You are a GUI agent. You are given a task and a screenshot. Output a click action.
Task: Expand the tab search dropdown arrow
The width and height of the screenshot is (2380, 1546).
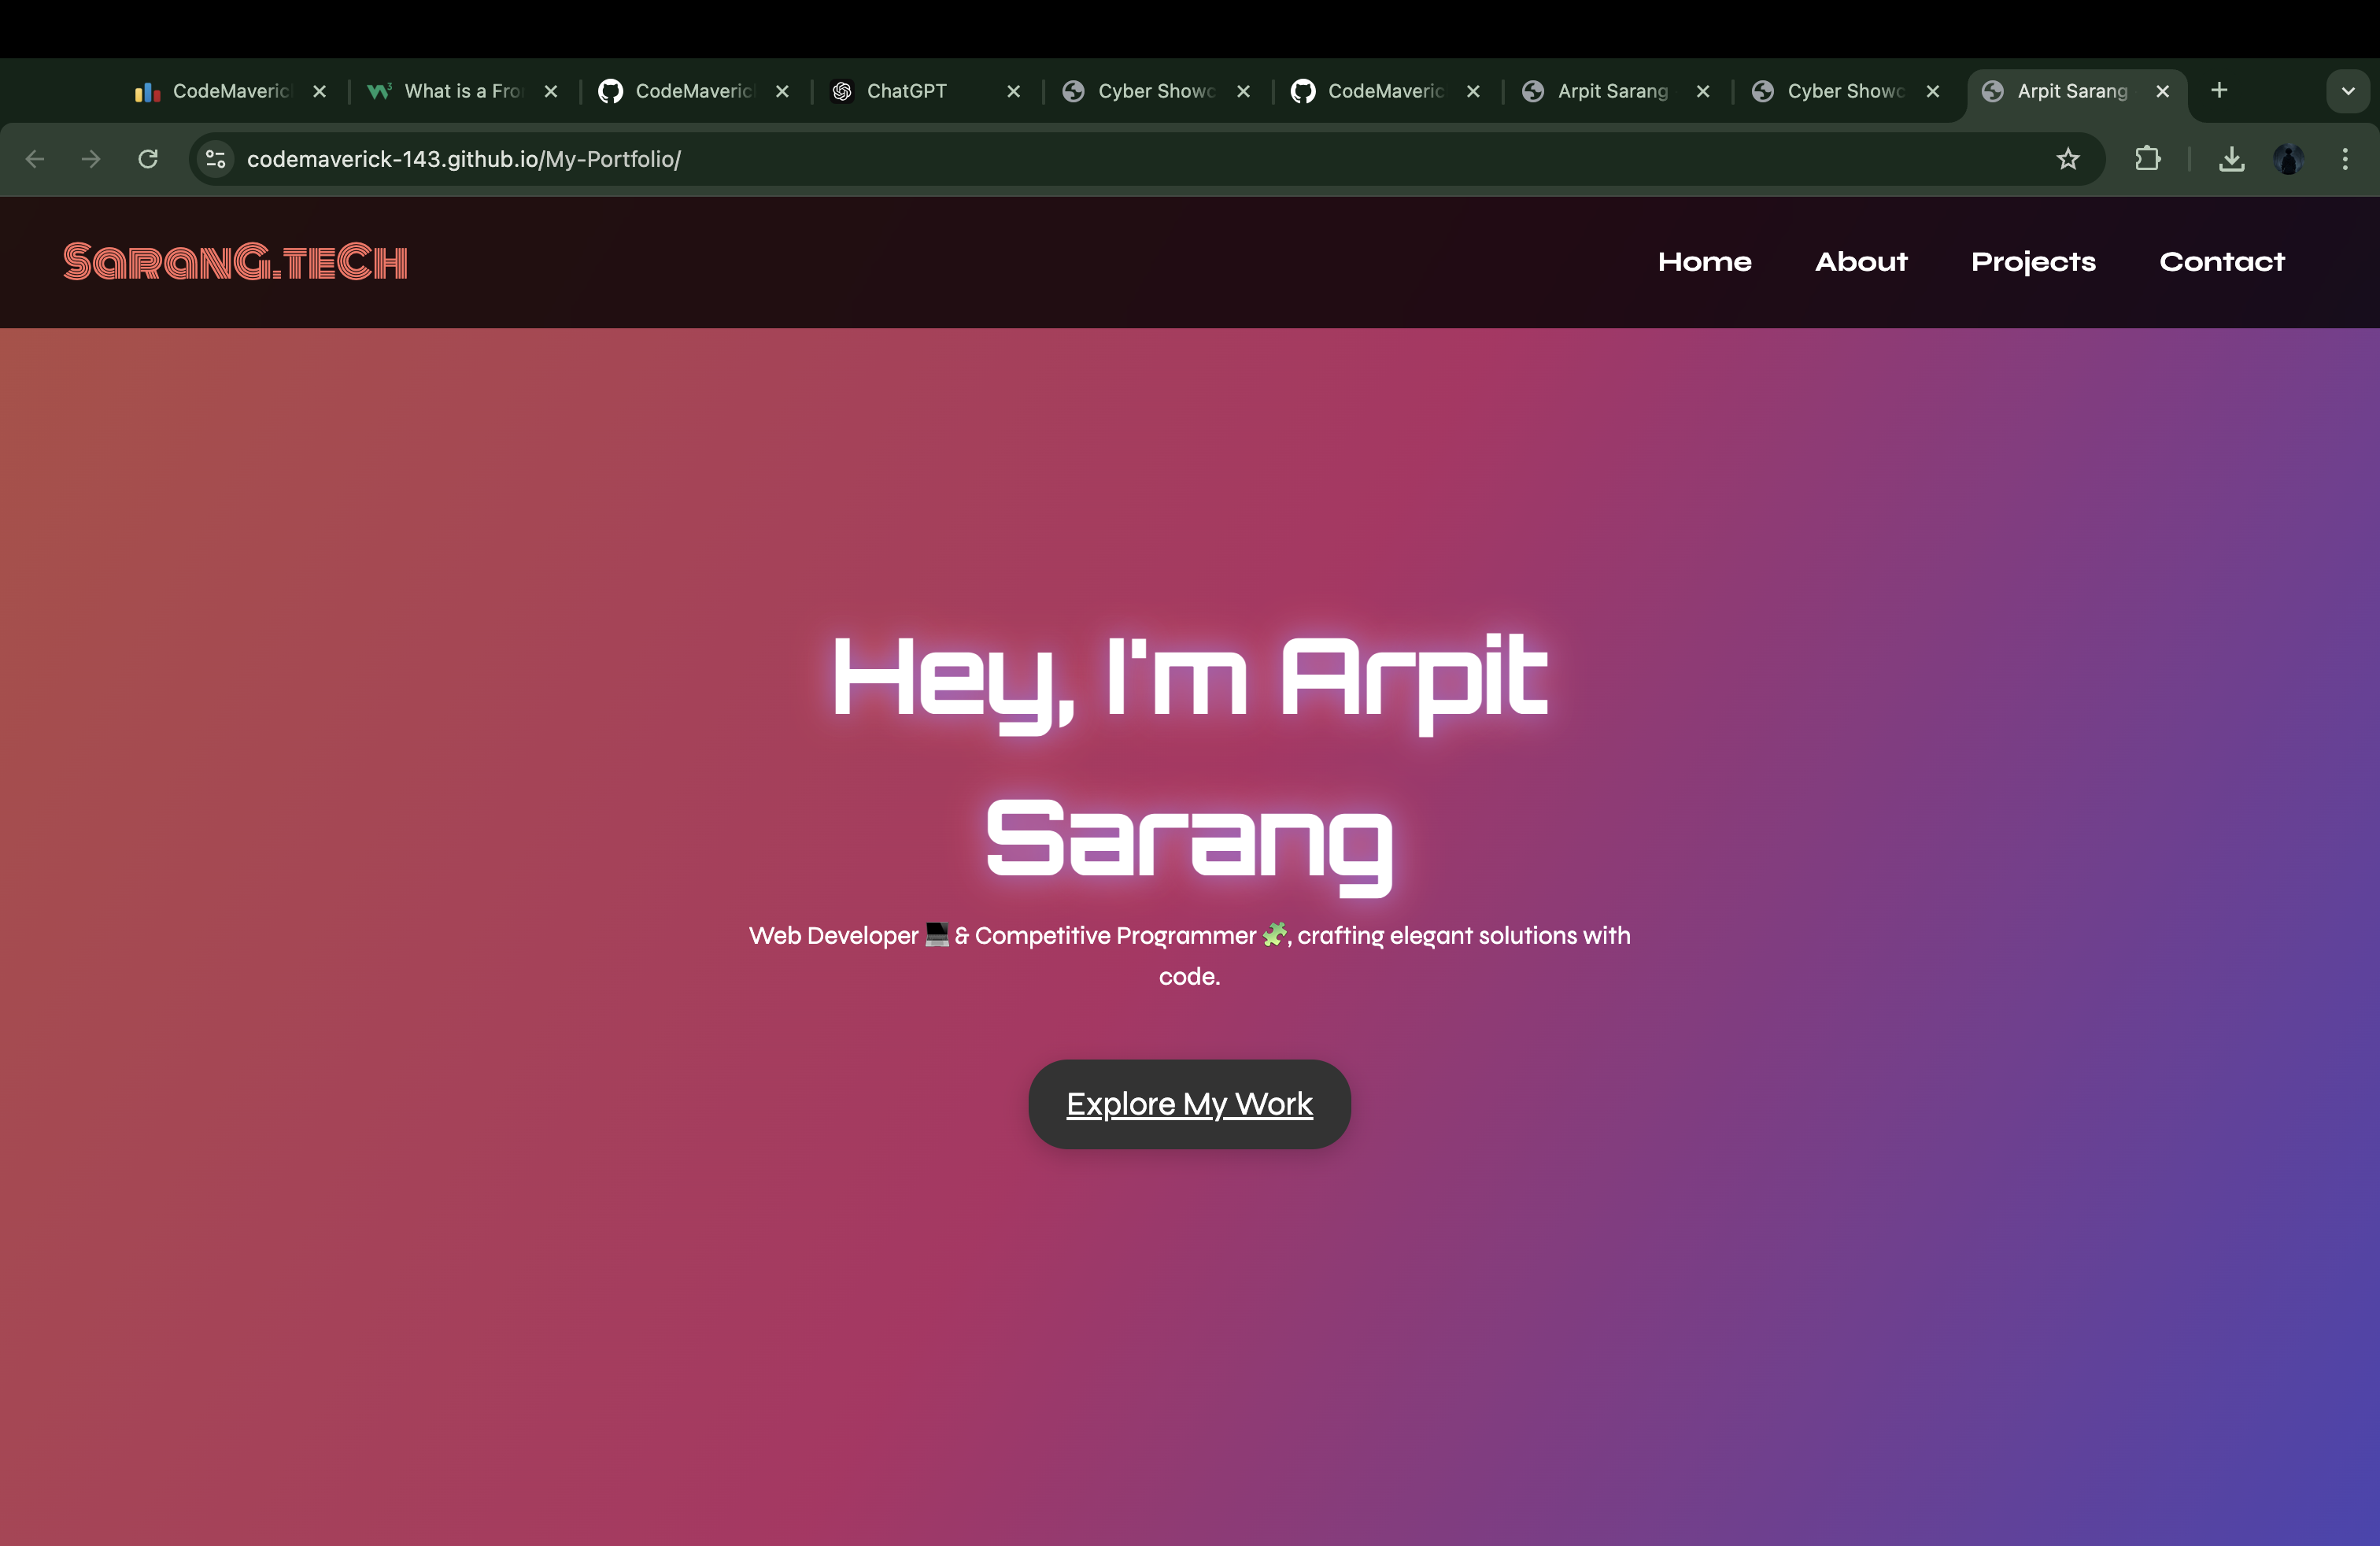point(2348,91)
